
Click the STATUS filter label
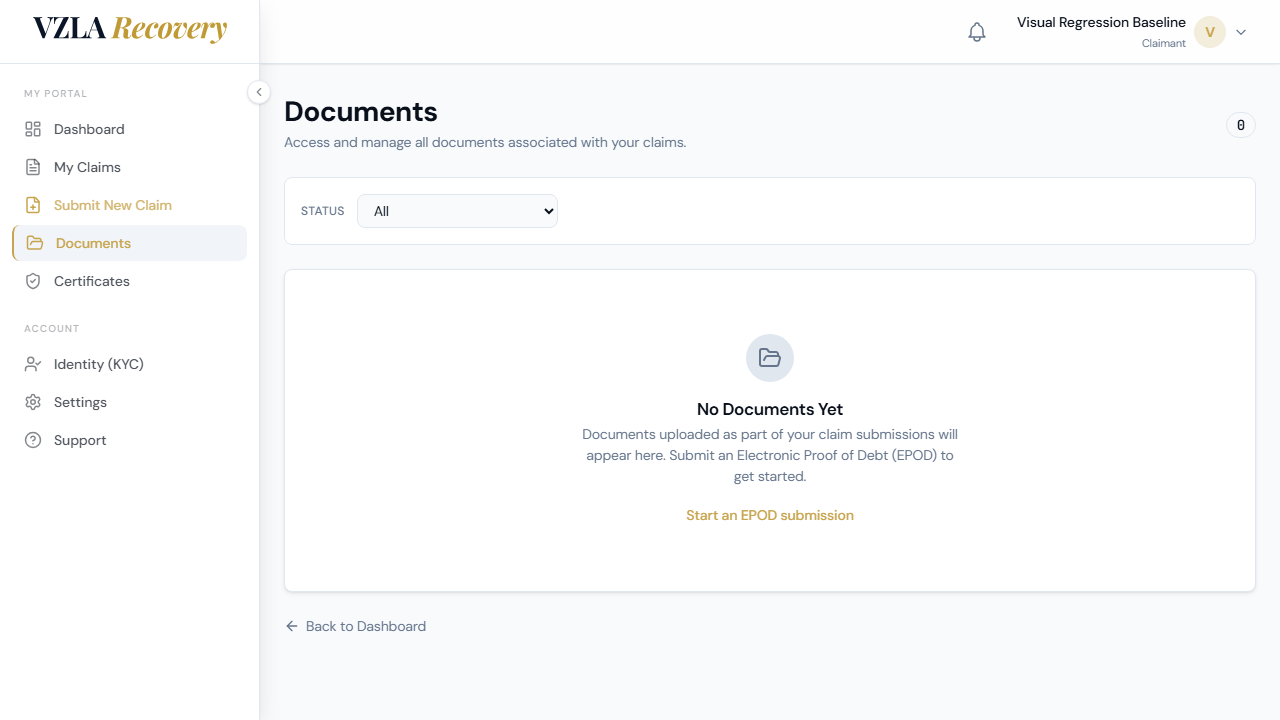[x=322, y=211]
